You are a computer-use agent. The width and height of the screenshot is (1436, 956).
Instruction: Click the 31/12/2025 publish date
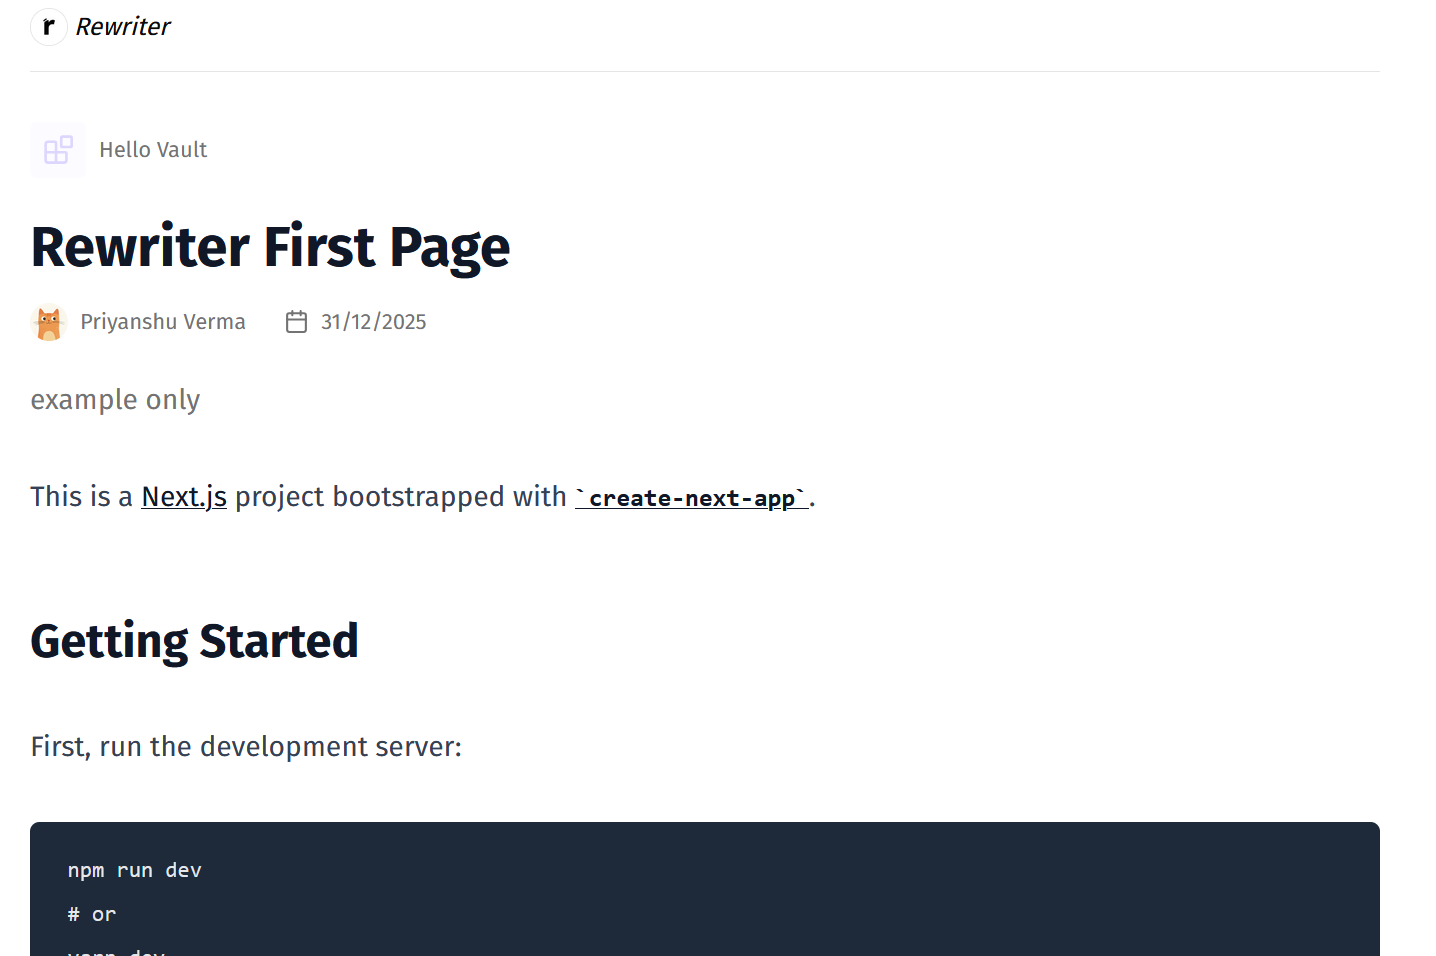[373, 322]
